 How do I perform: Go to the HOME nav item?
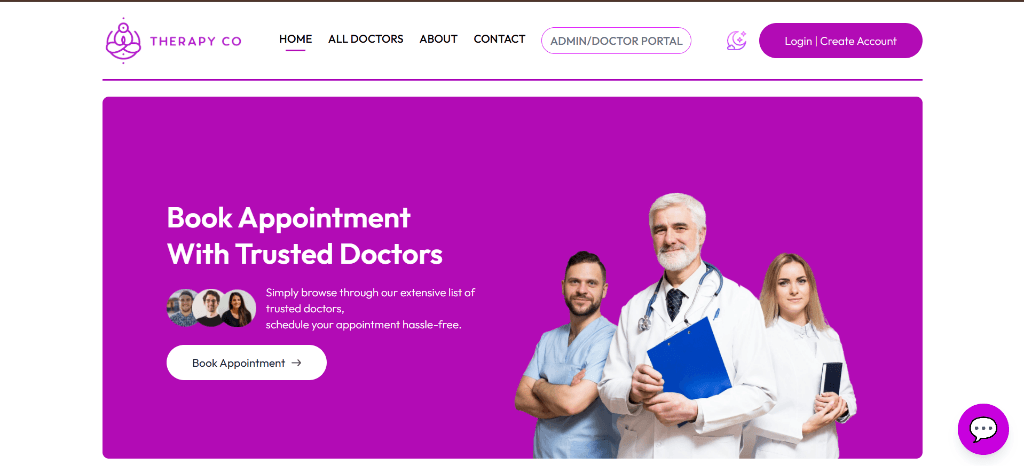click(x=295, y=39)
